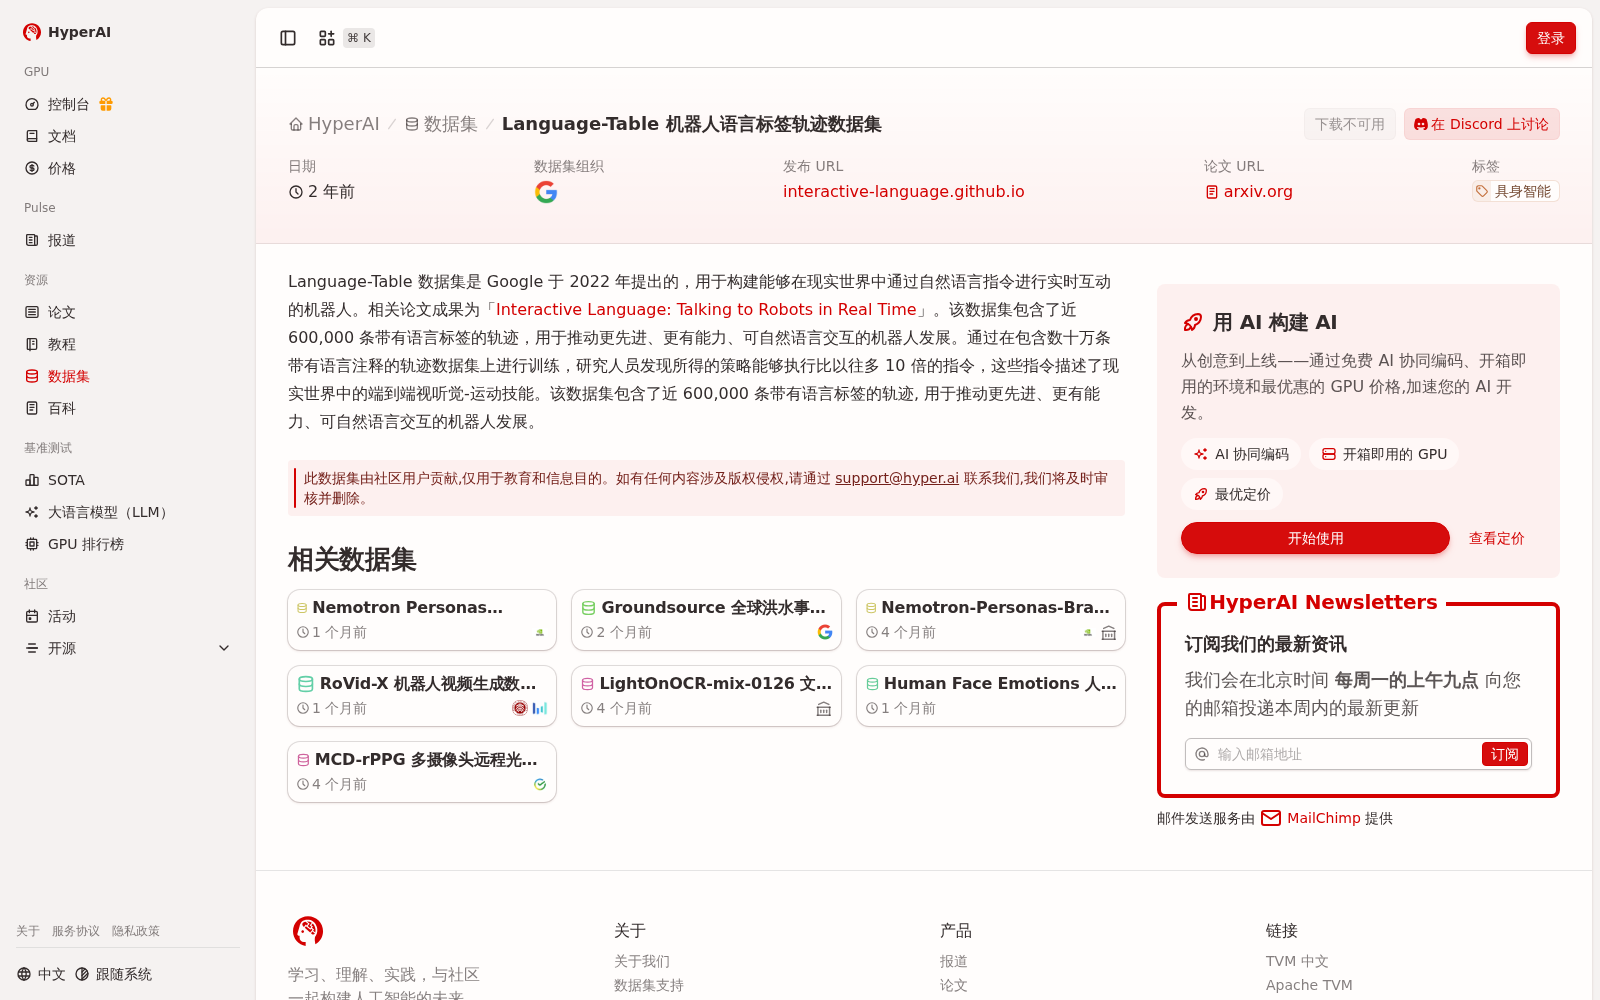Click the 查看定价 link
The height and width of the screenshot is (1000, 1600).
point(1497,538)
